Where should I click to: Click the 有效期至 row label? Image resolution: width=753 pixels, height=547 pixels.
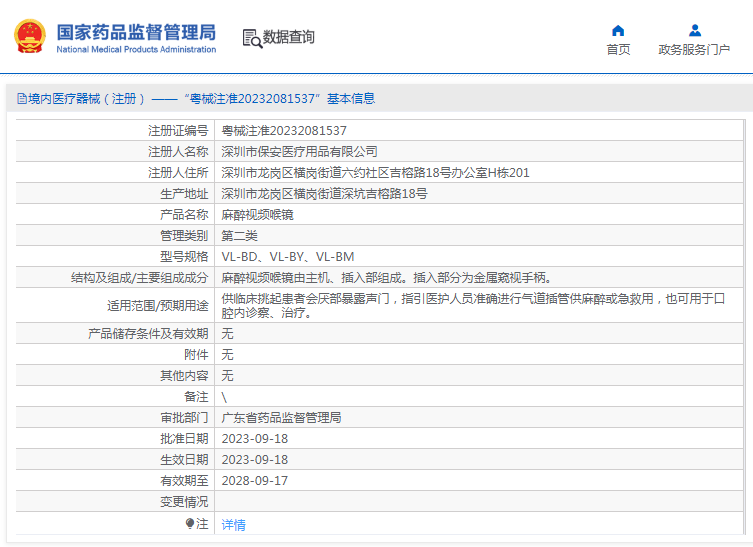(x=184, y=481)
